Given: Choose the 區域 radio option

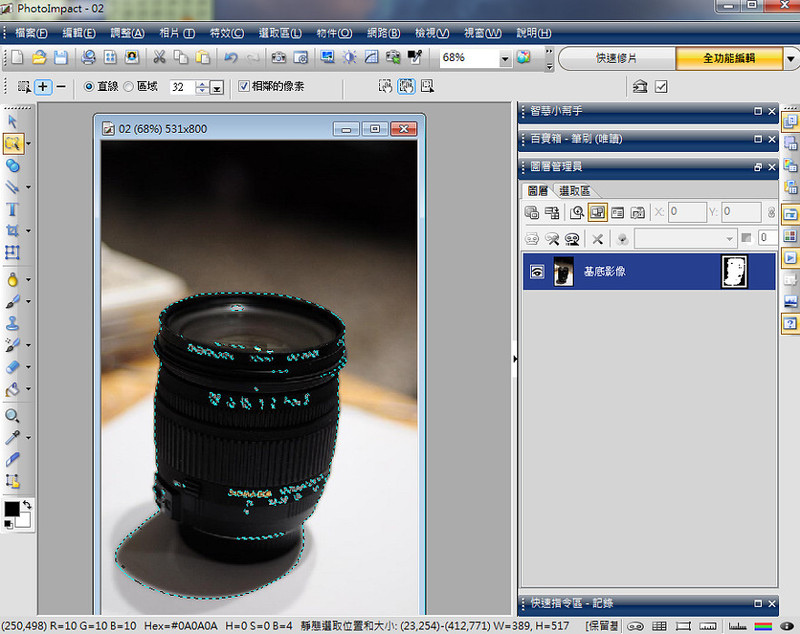Looking at the screenshot, I should point(129,87).
